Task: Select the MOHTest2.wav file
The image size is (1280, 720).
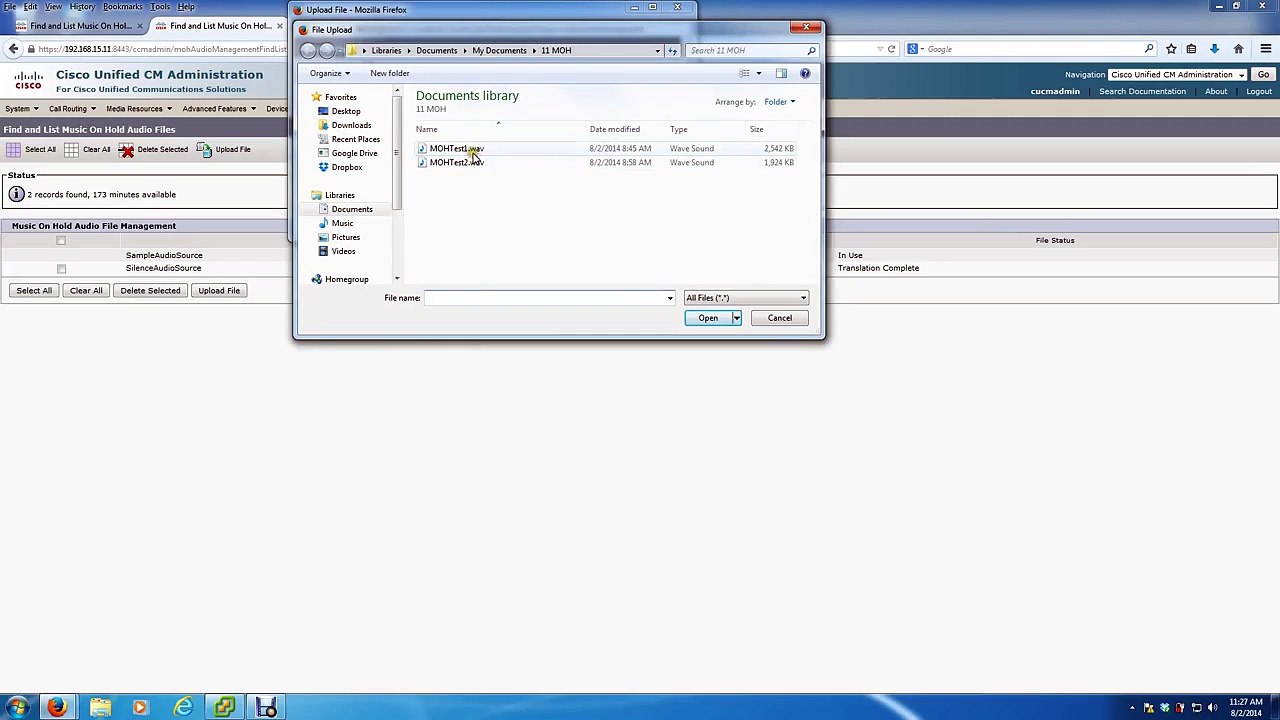Action: tap(457, 162)
